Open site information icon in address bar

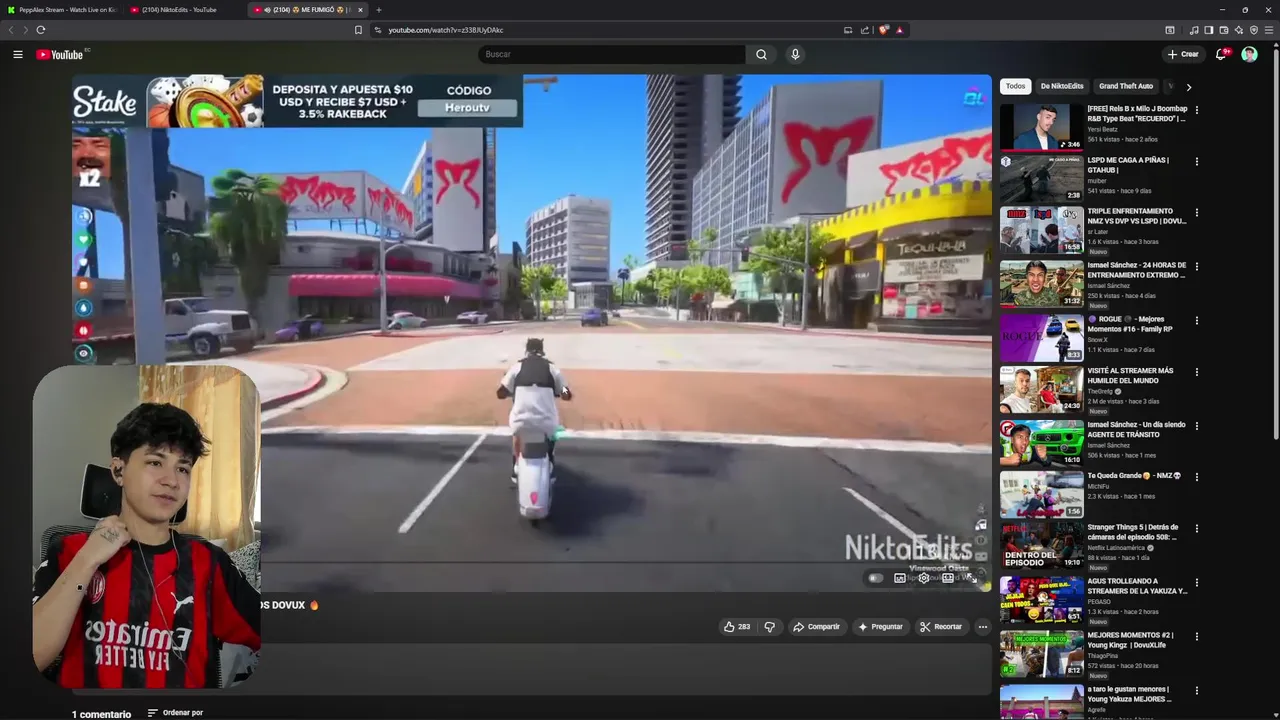[378, 30]
